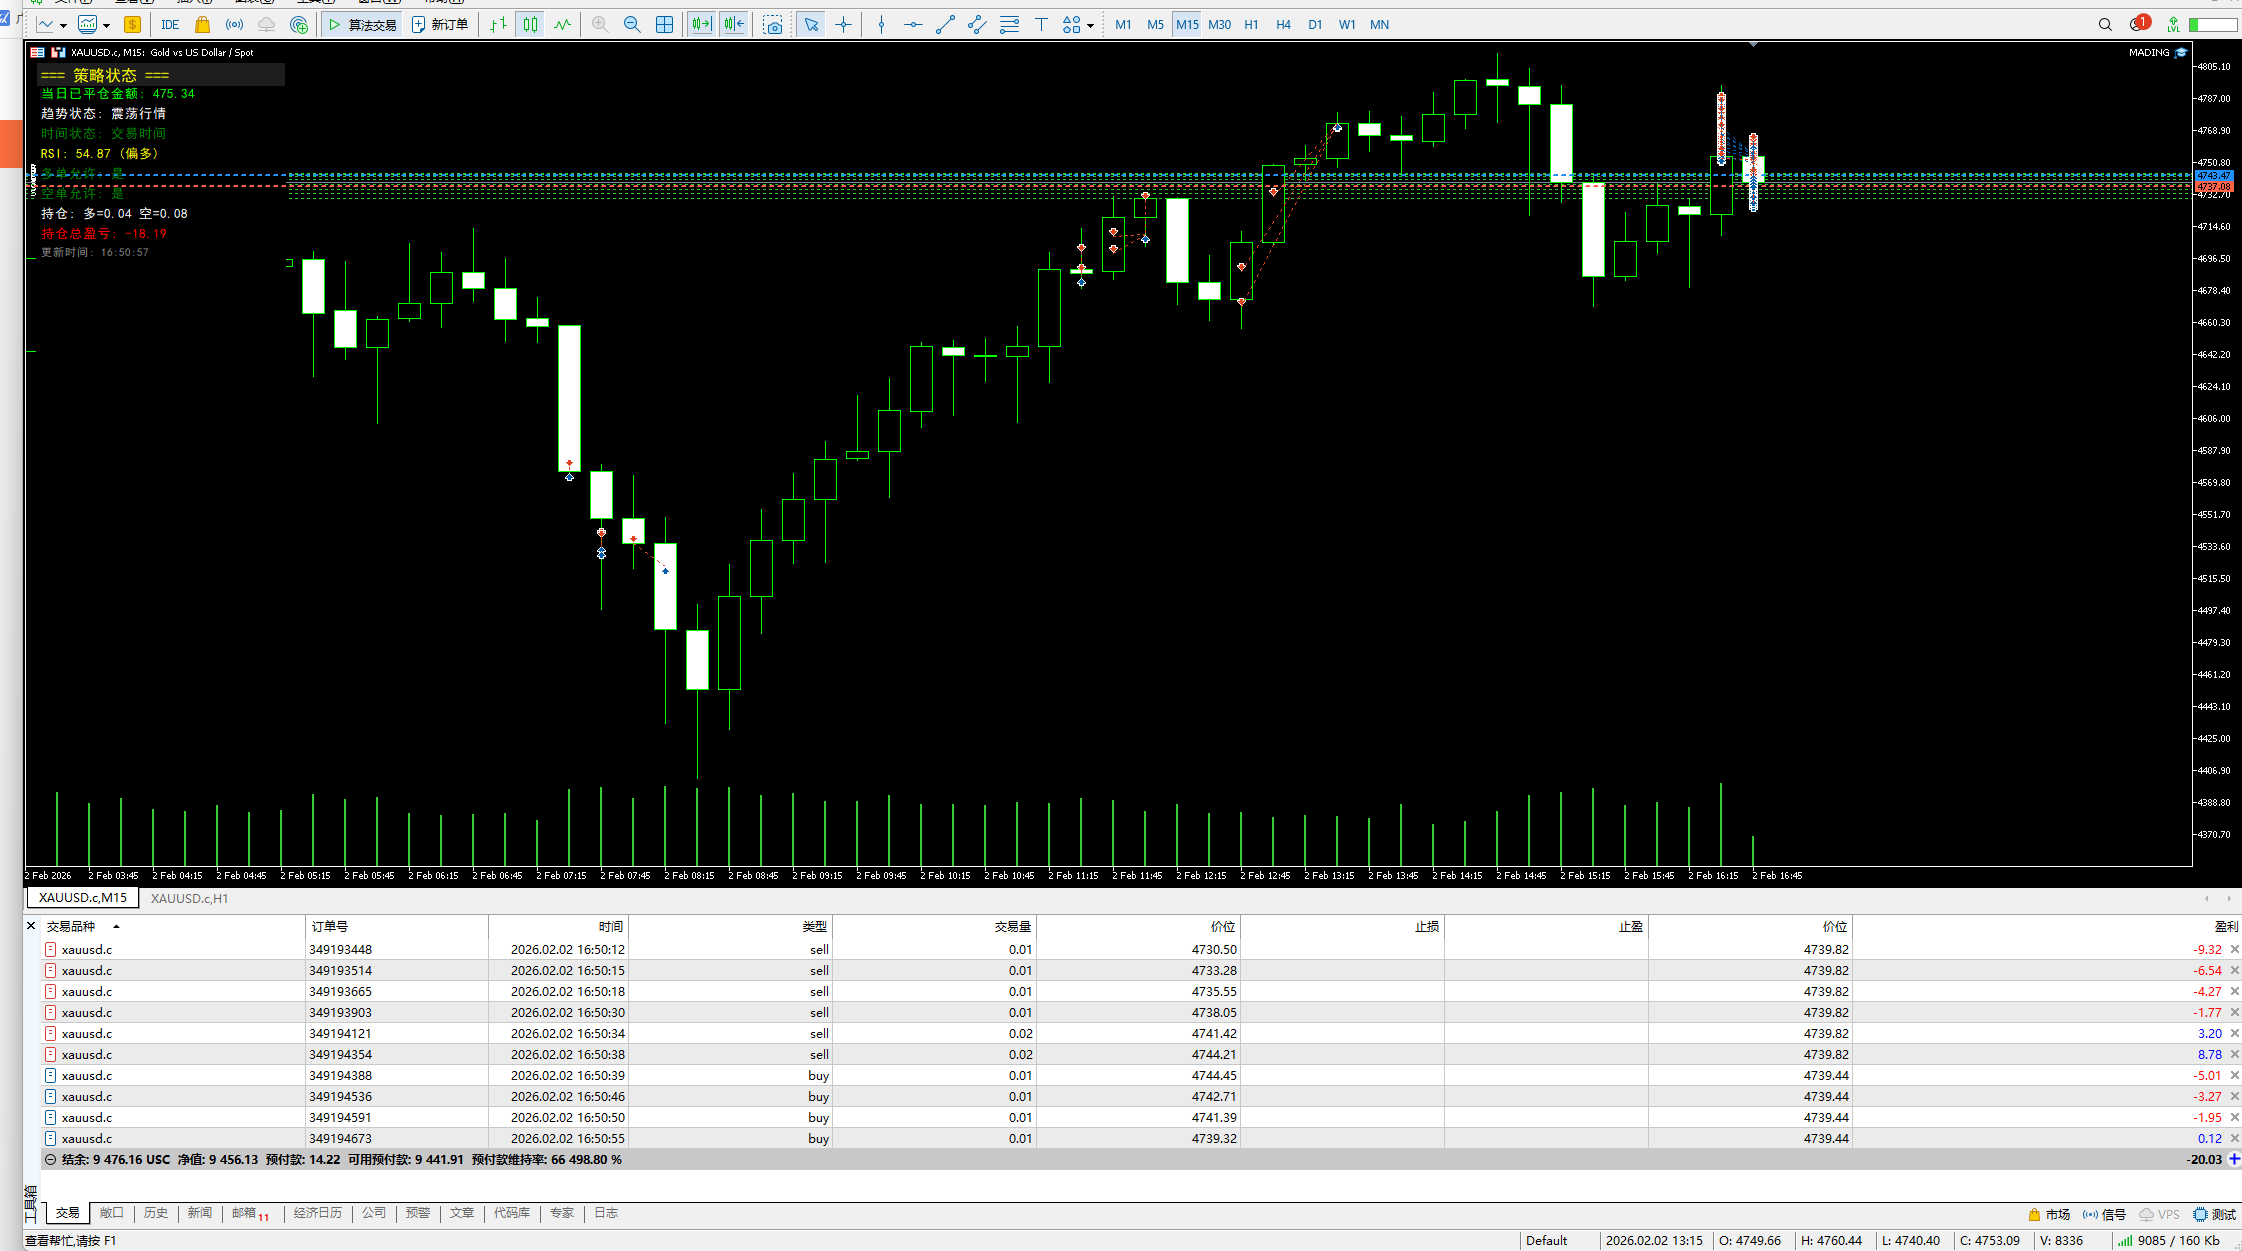
Task: Open the MetaEditor IDE
Action: (170, 25)
